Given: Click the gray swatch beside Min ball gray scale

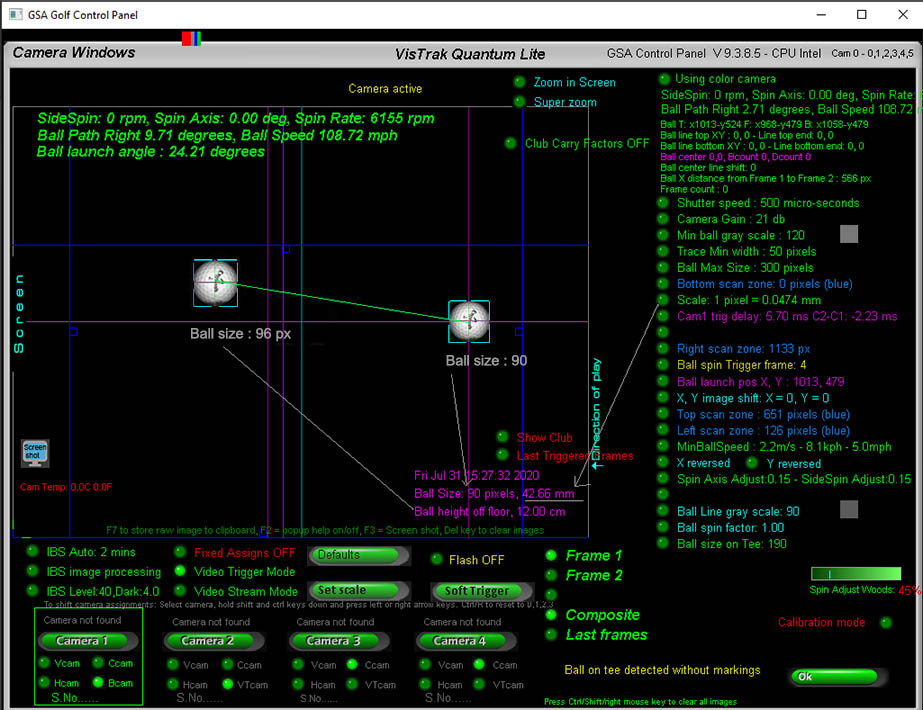Looking at the screenshot, I should (848, 234).
